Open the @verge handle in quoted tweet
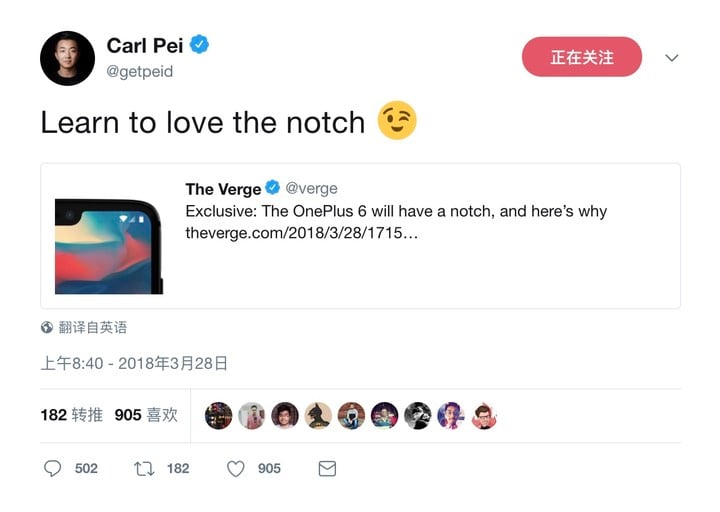The width and height of the screenshot is (720, 512). (311, 188)
